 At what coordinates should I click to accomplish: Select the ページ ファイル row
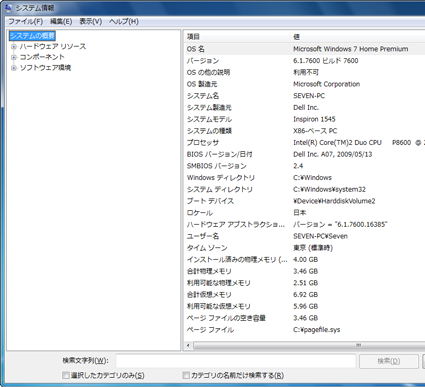tap(304, 330)
